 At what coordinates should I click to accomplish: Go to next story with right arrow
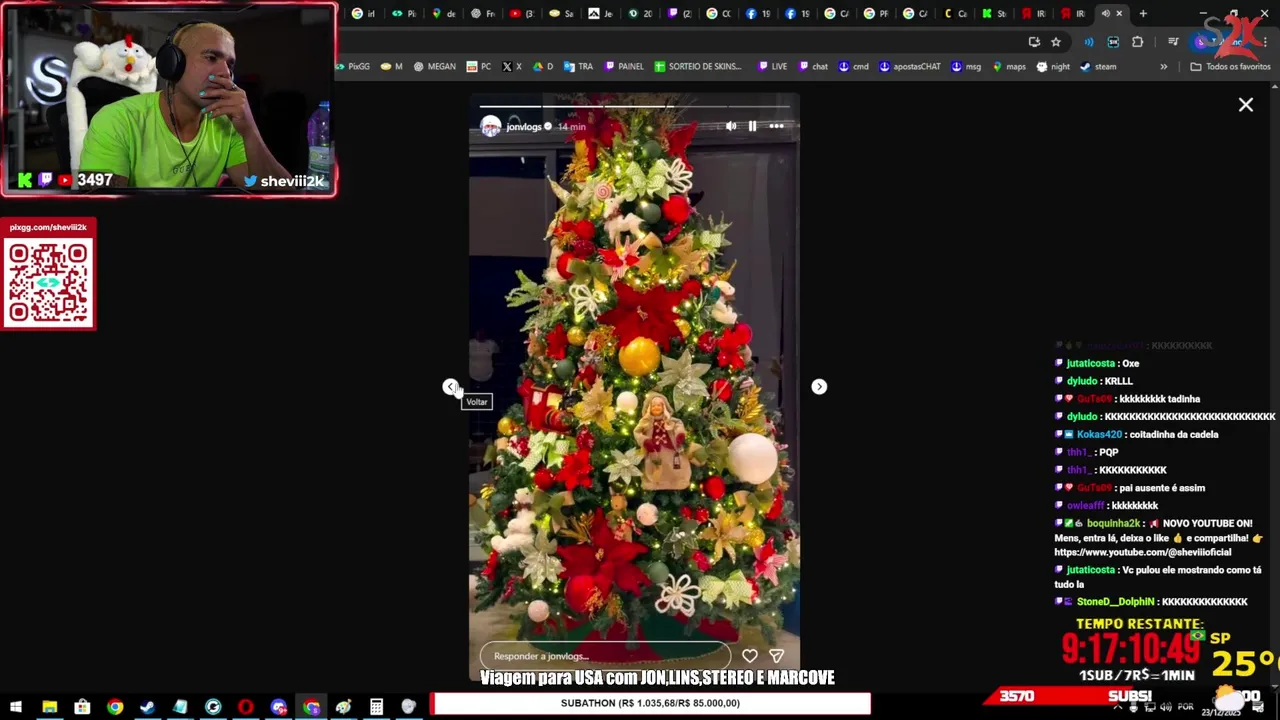click(x=819, y=387)
